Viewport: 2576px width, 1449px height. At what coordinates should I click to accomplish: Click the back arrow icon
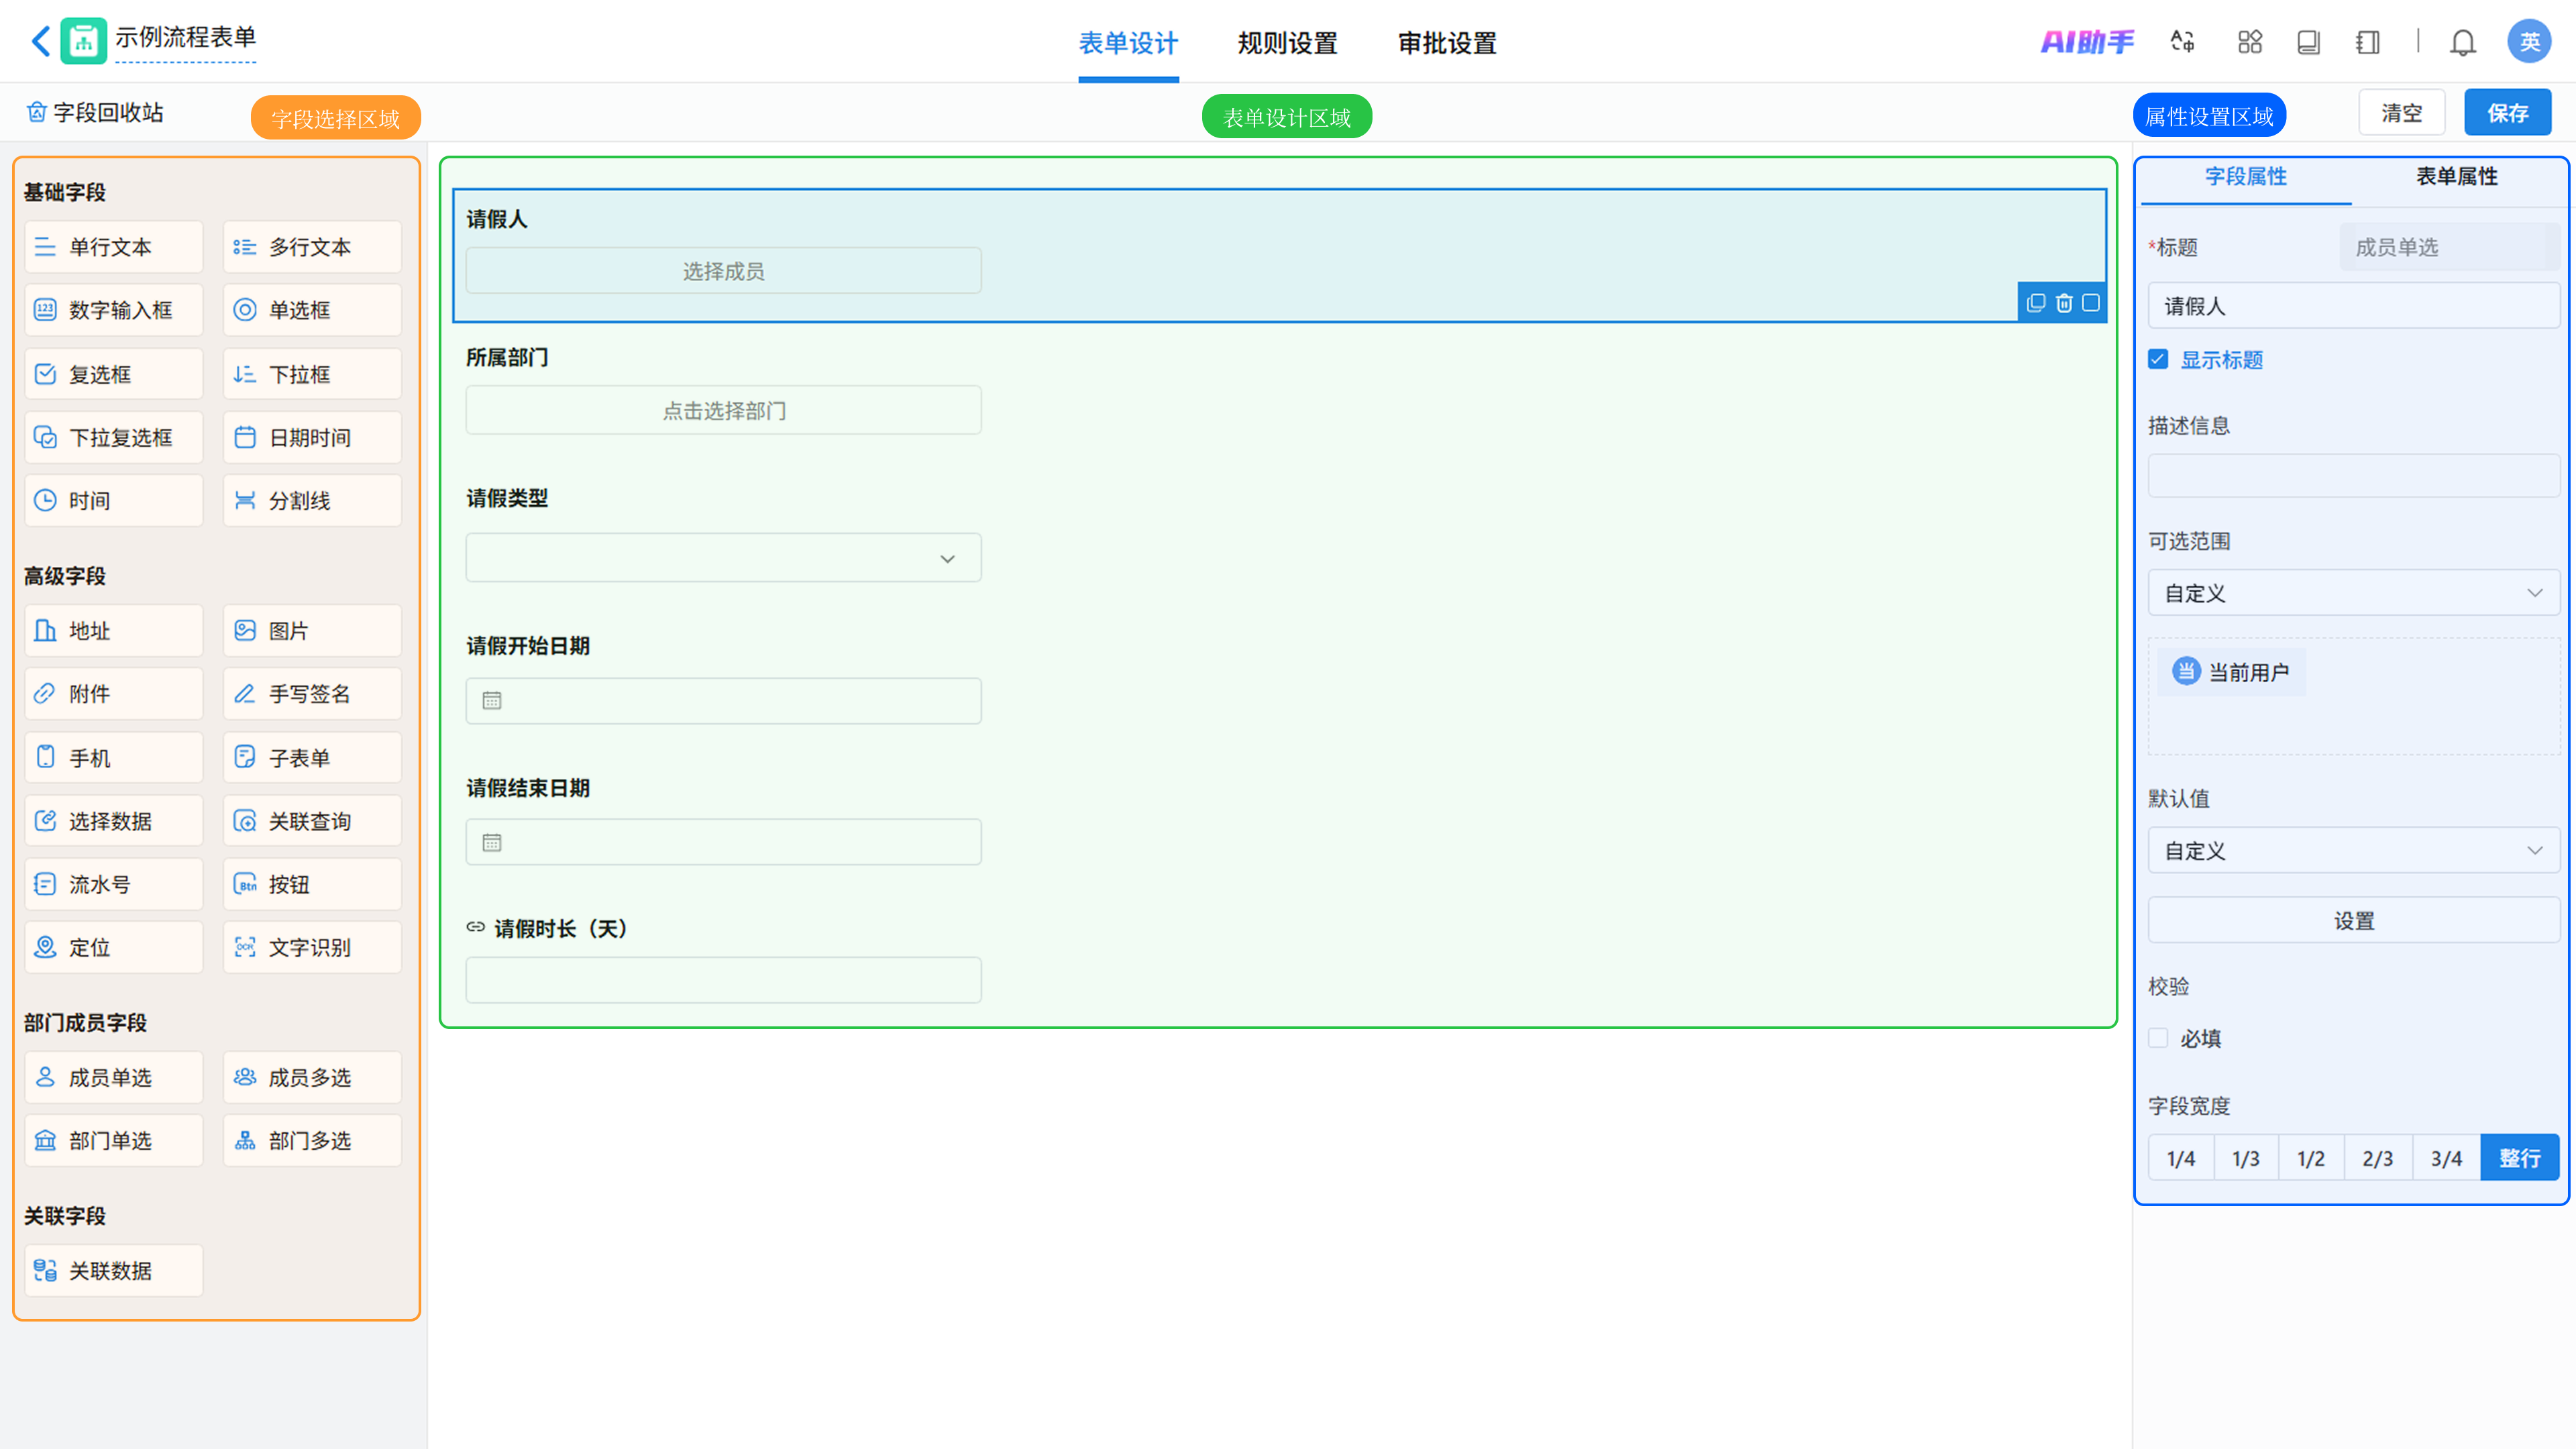tap(41, 41)
